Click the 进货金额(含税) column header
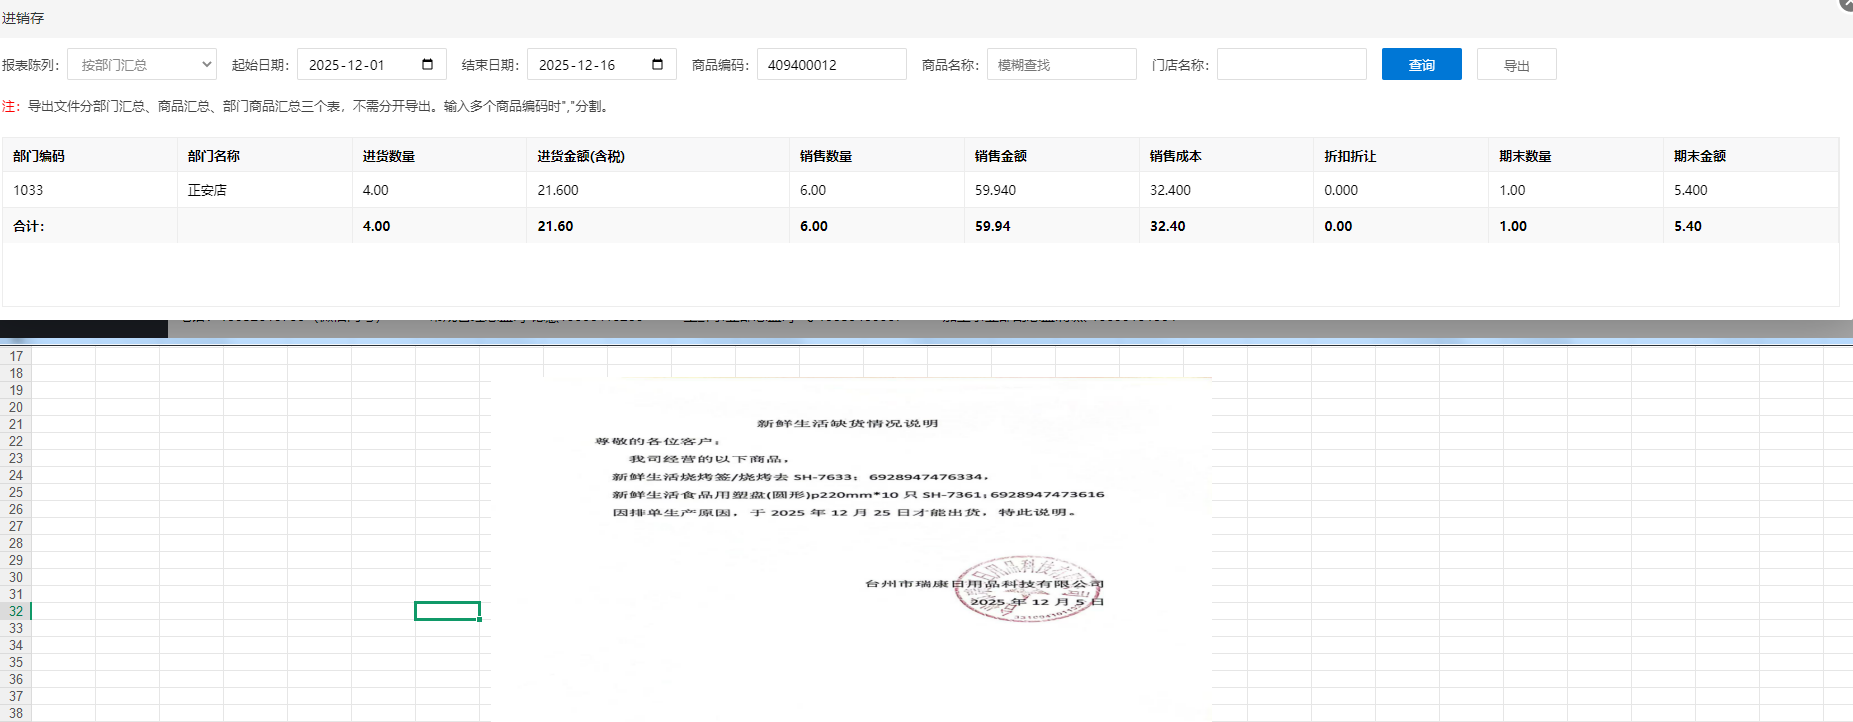 tap(581, 156)
